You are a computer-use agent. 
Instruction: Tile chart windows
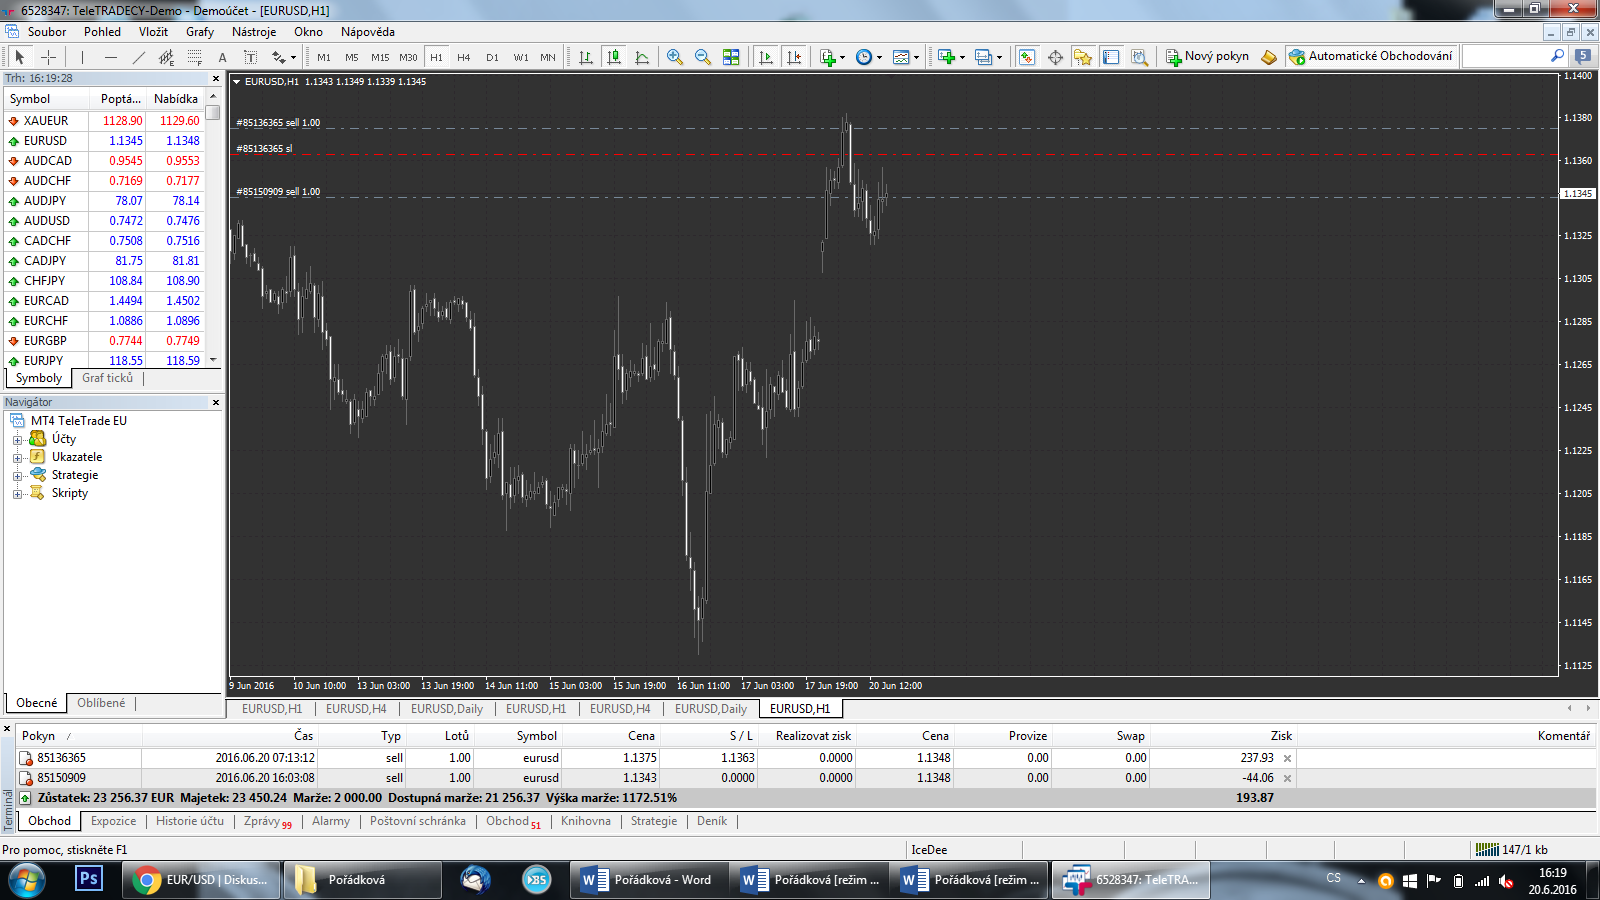pyautogui.click(x=731, y=57)
